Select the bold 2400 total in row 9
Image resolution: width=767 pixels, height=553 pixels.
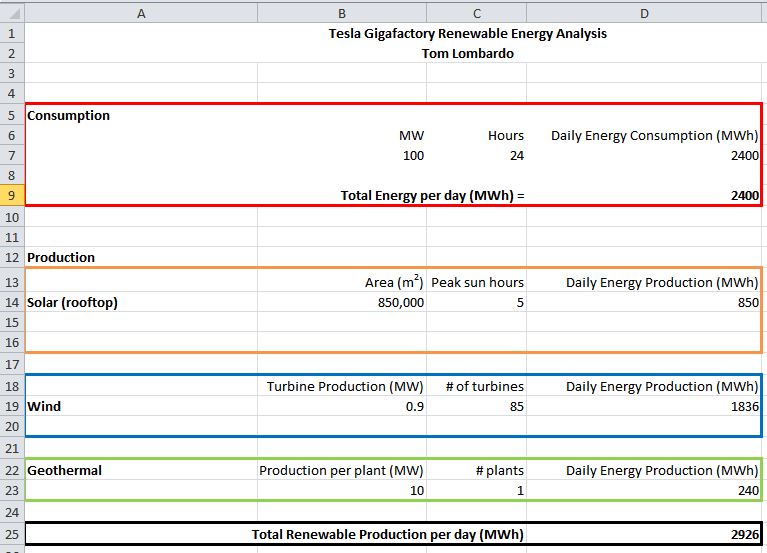[x=745, y=196]
